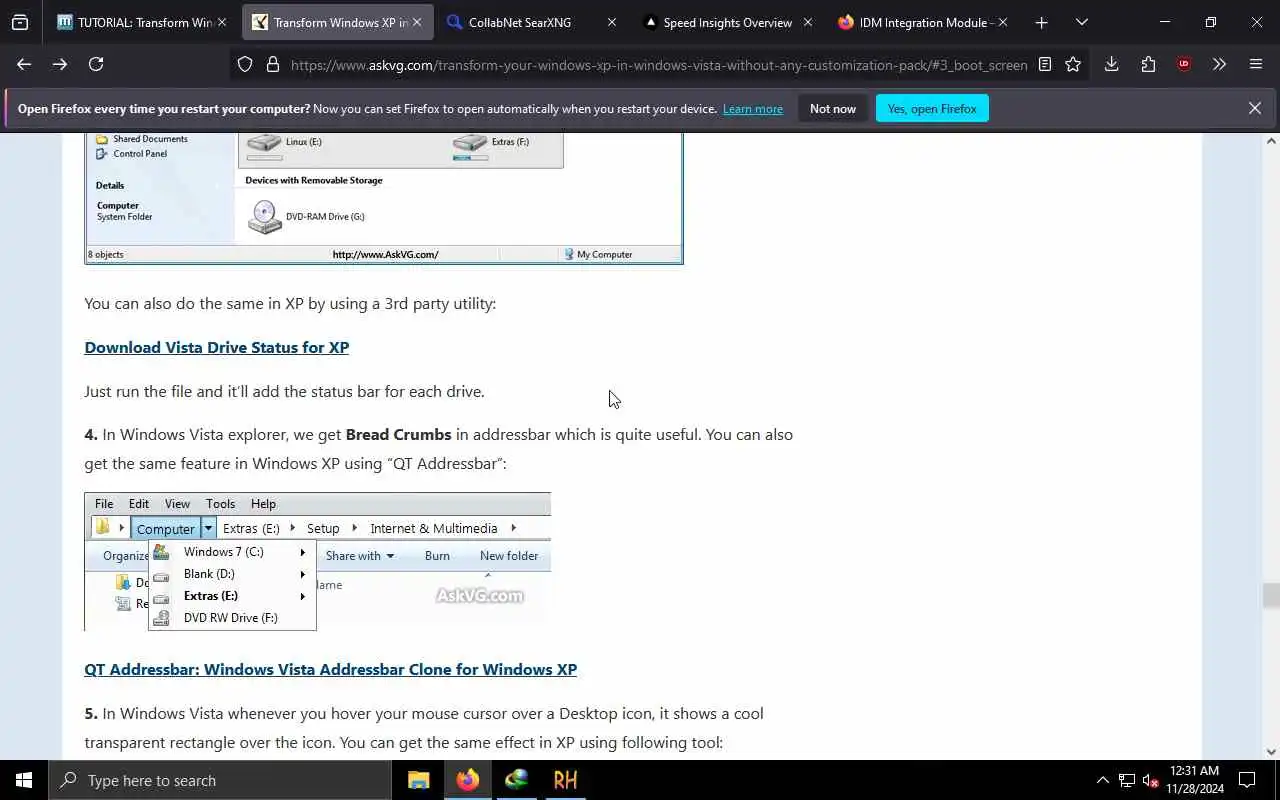Open Firefox application hamburger menu
The image size is (1280, 800).
click(1256, 64)
